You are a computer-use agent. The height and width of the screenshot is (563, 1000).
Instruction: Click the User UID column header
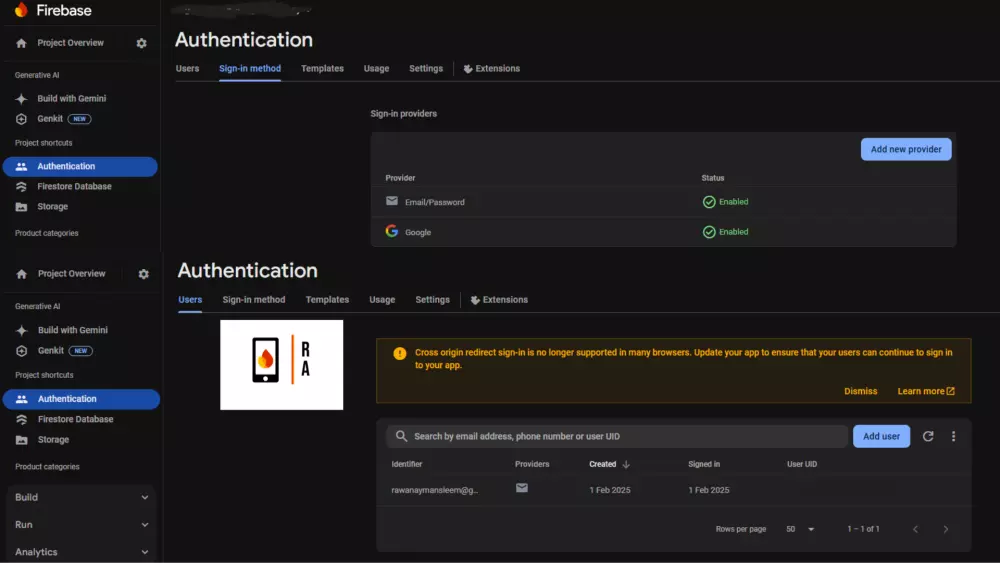pos(802,464)
